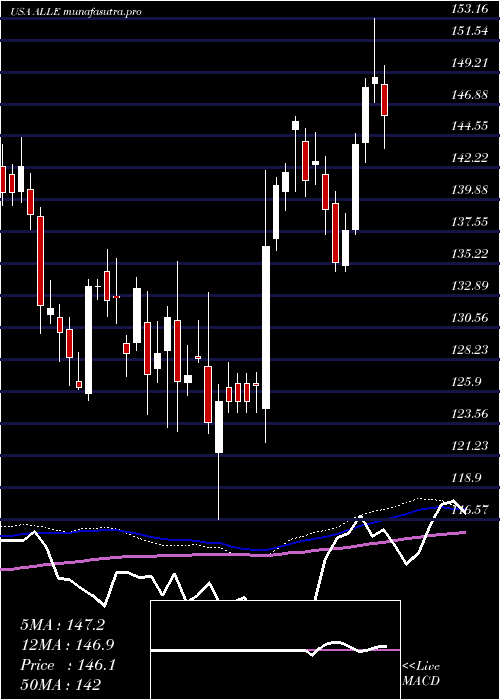Click the 149.21 price axis label
The image size is (500, 700).
coord(469,63)
